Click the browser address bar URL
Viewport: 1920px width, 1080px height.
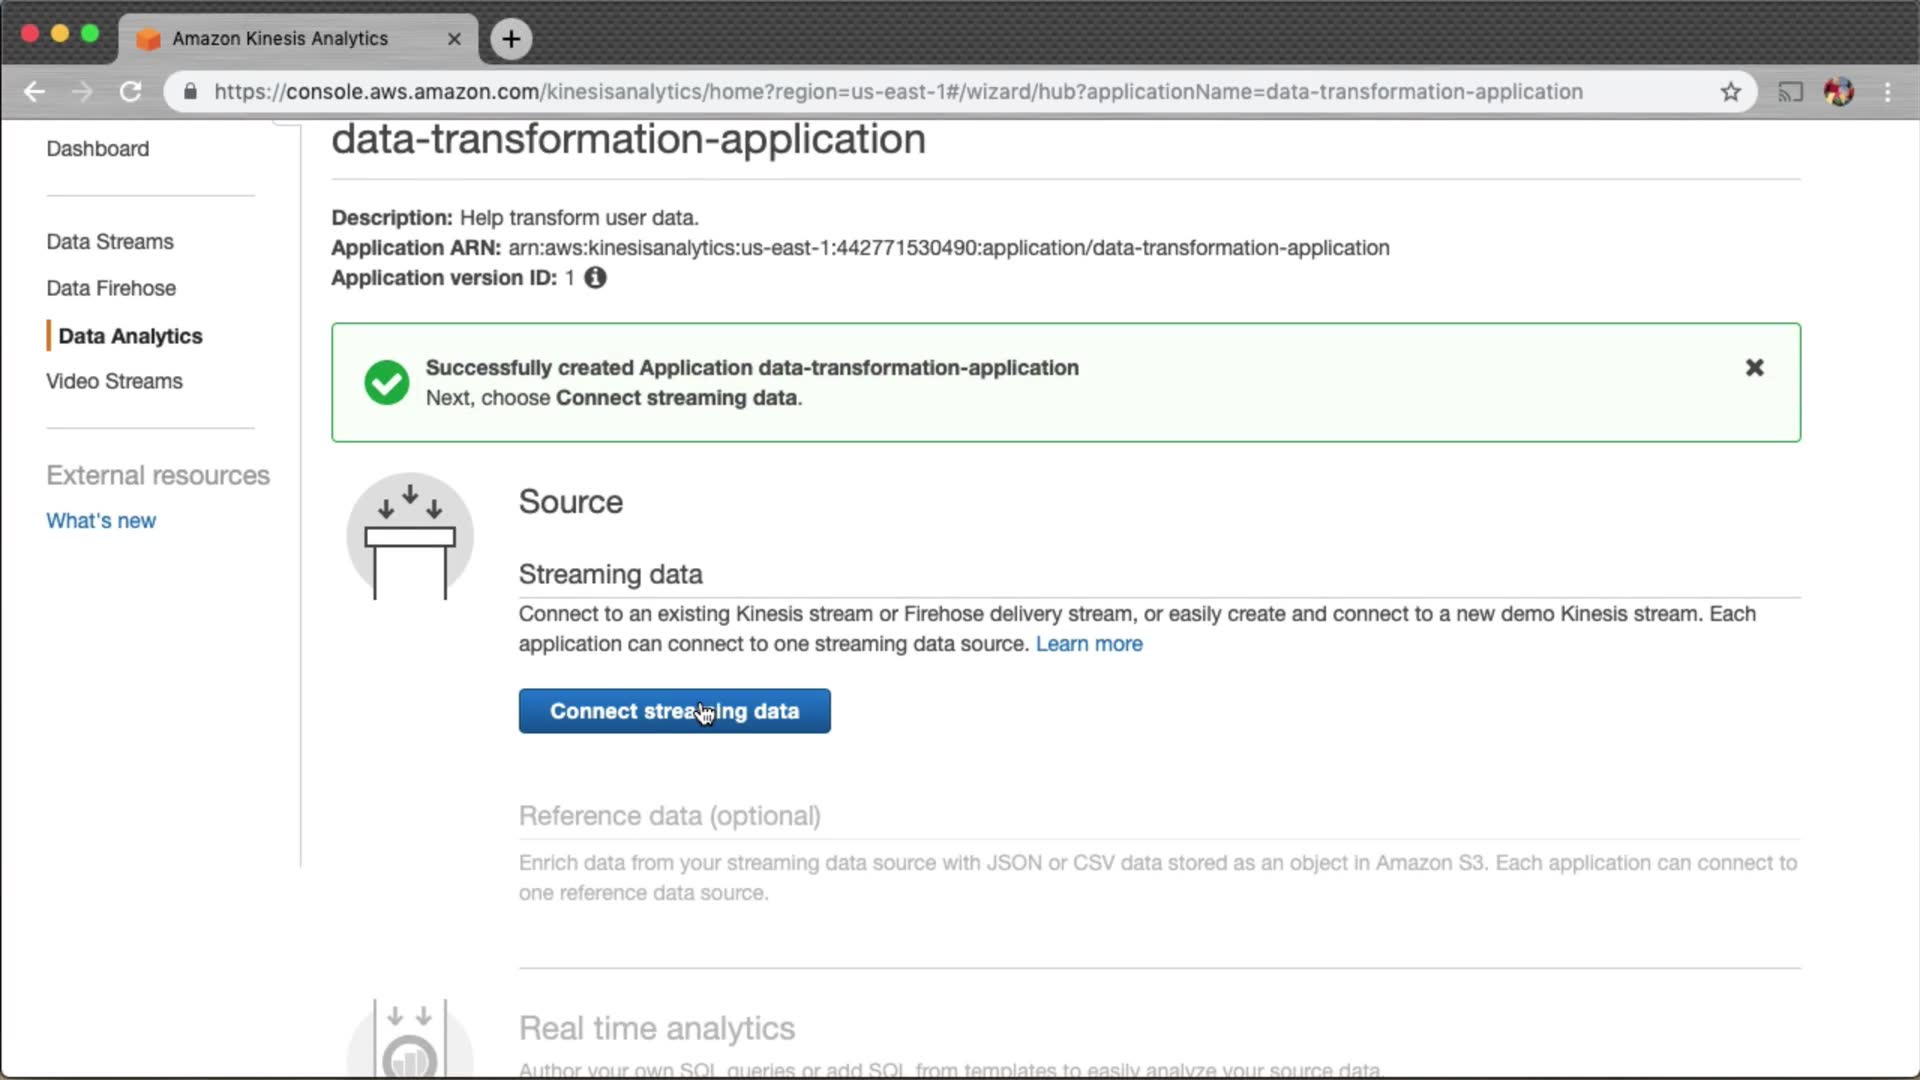click(897, 92)
